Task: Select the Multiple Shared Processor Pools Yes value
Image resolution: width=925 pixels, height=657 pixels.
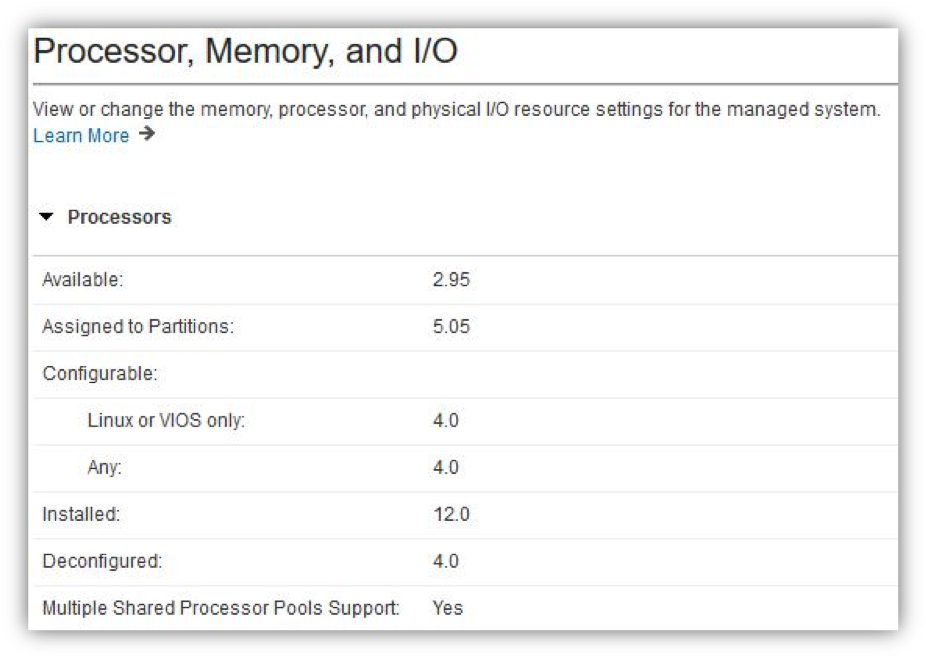Action: pyautogui.click(x=448, y=608)
